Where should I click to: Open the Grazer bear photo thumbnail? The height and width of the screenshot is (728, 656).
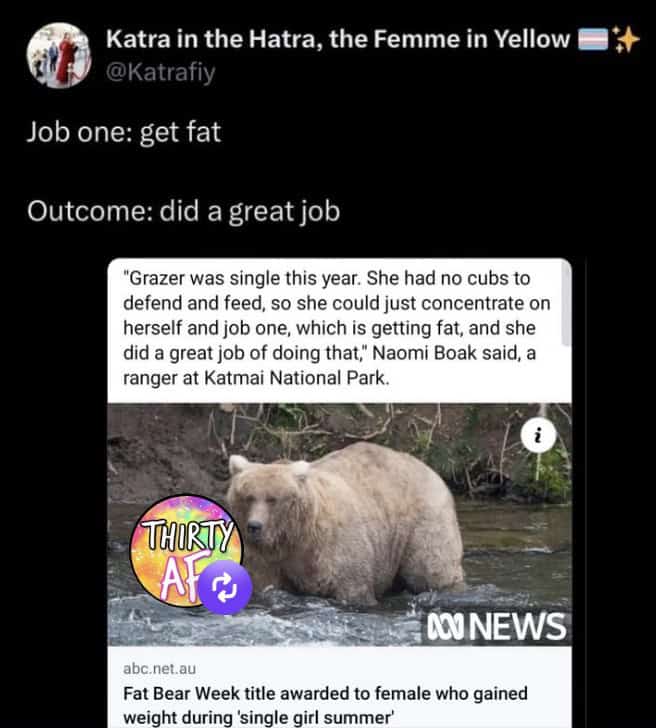coord(339,524)
